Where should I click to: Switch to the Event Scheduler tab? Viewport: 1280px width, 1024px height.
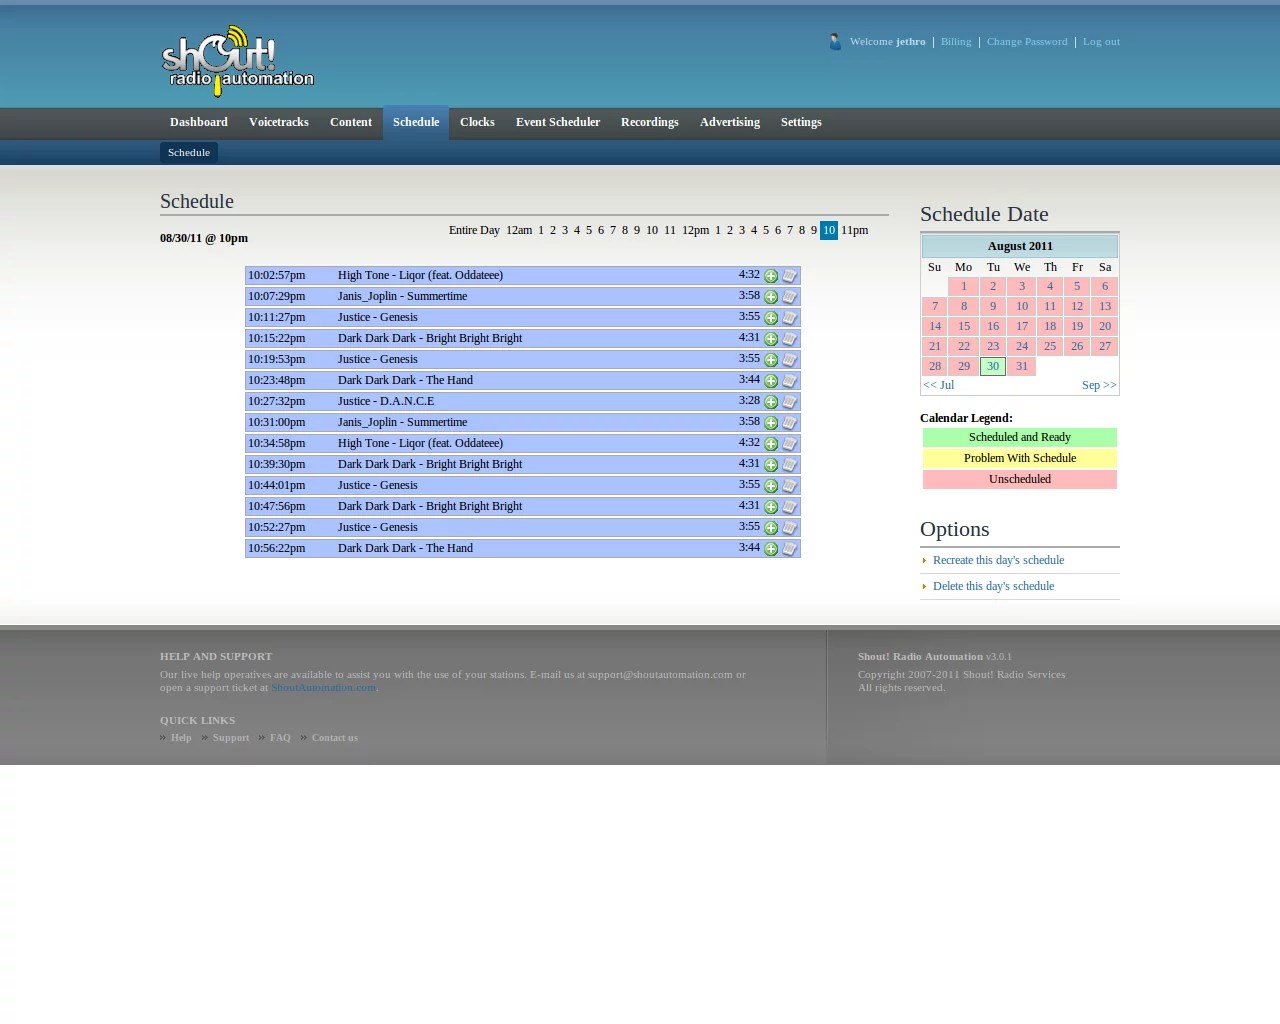pyautogui.click(x=557, y=122)
